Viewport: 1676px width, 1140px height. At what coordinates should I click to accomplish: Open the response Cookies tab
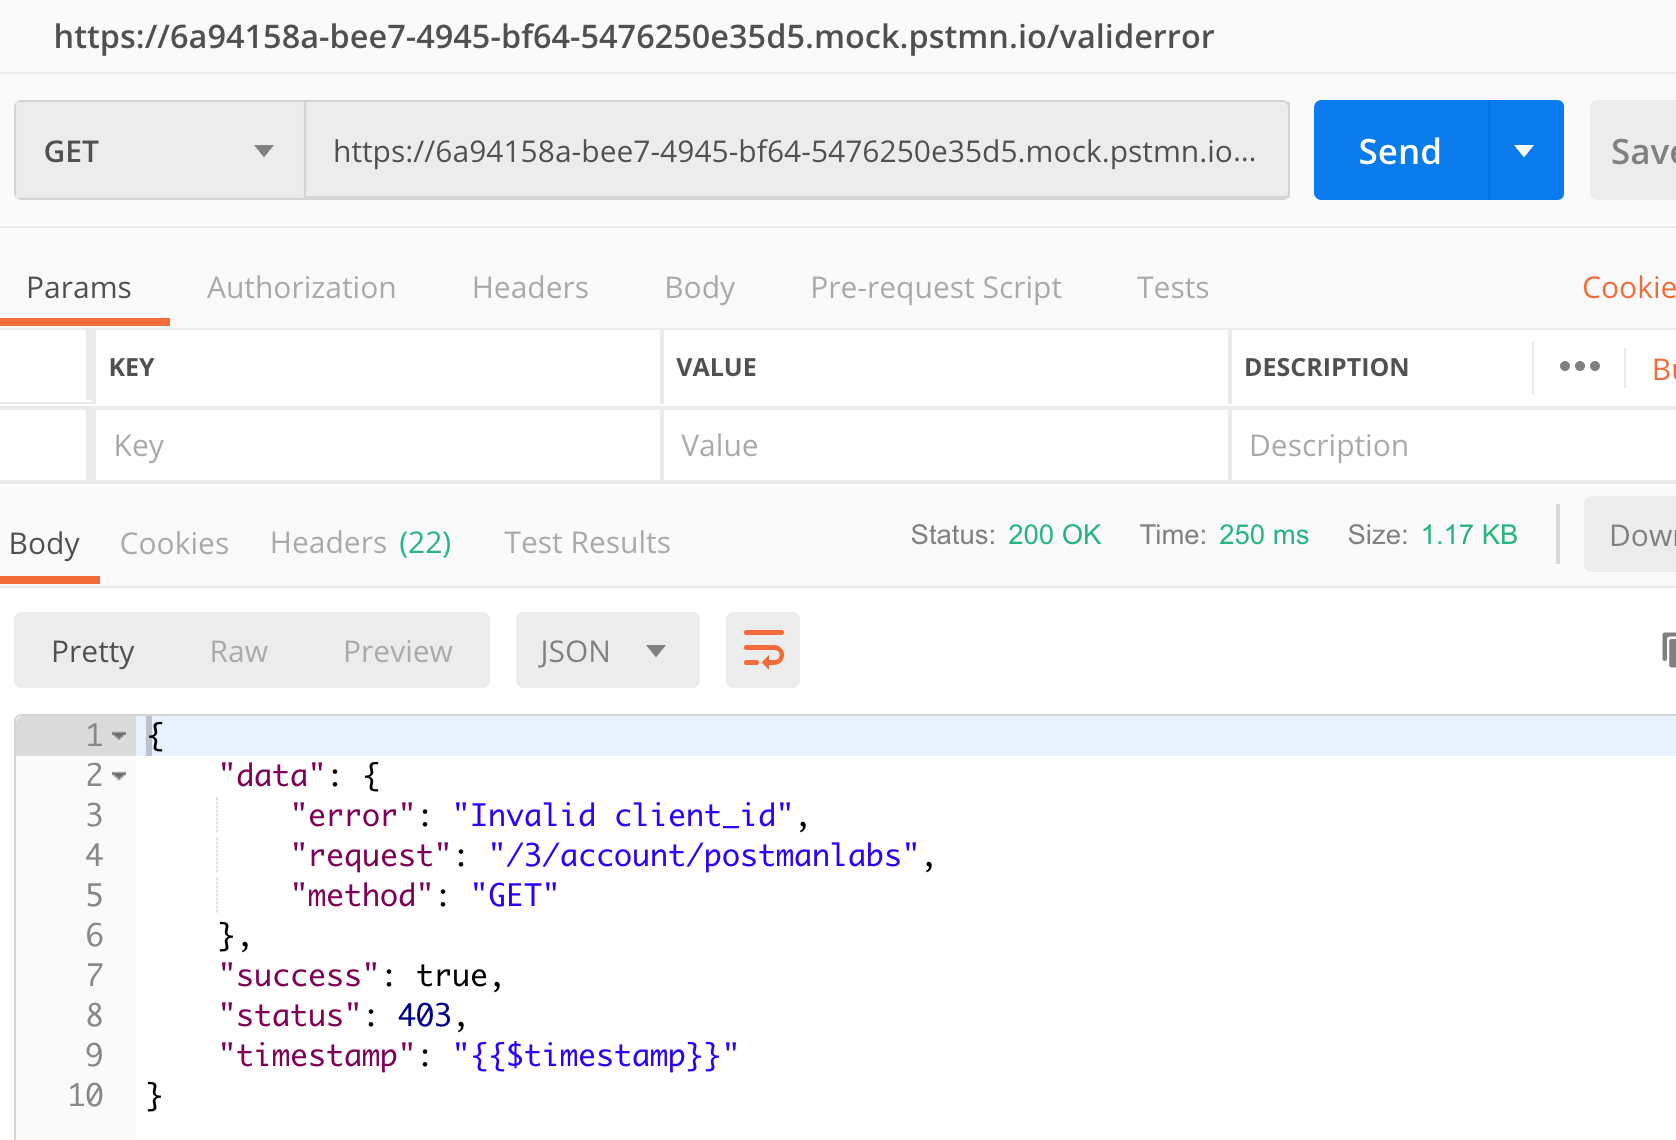(174, 543)
